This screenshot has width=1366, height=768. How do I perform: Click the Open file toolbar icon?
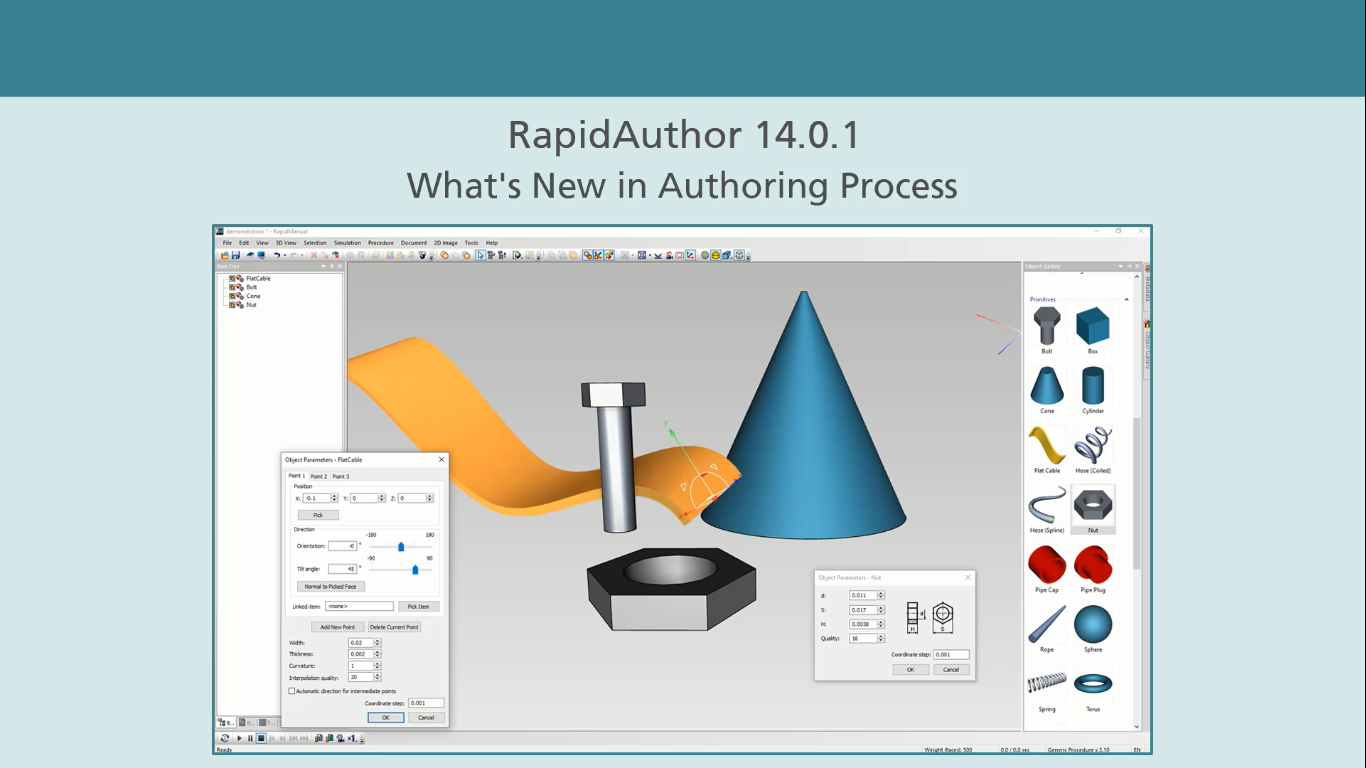[225, 255]
